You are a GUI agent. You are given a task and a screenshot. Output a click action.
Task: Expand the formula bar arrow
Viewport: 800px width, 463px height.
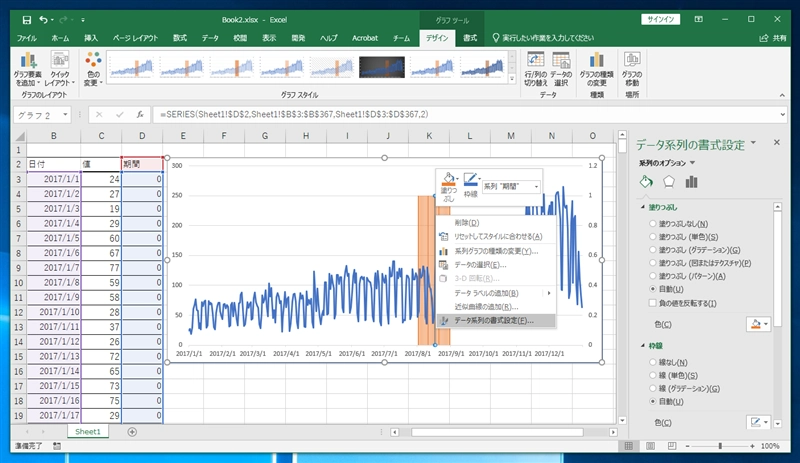(782, 115)
